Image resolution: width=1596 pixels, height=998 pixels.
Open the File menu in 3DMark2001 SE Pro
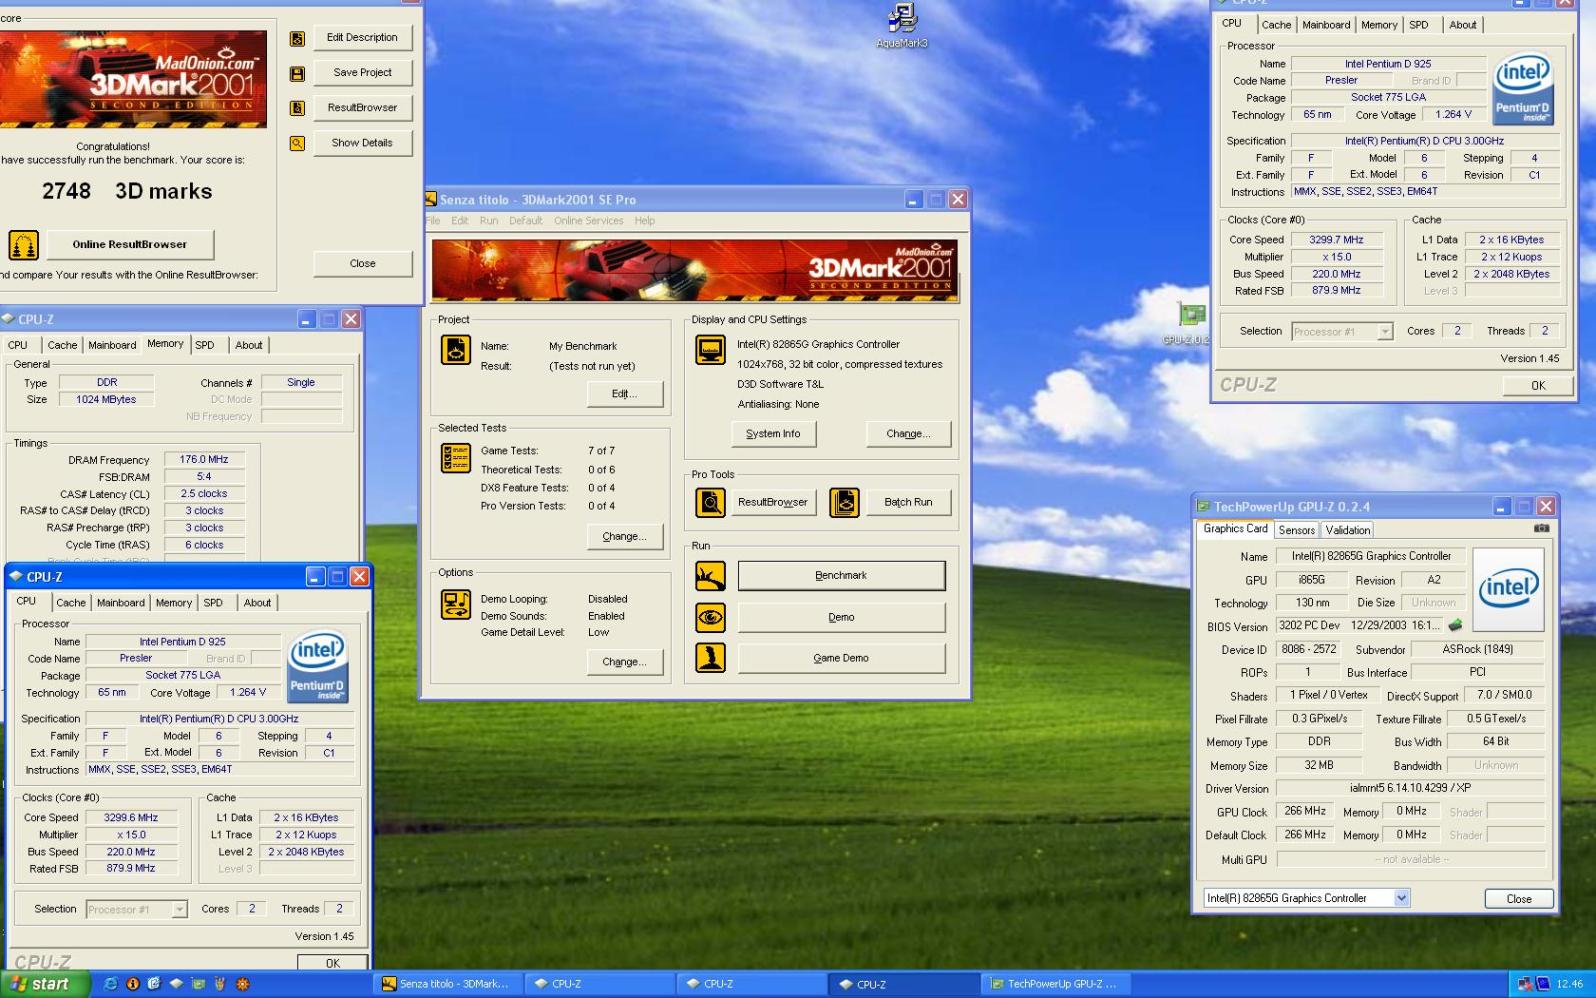(432, 221)
